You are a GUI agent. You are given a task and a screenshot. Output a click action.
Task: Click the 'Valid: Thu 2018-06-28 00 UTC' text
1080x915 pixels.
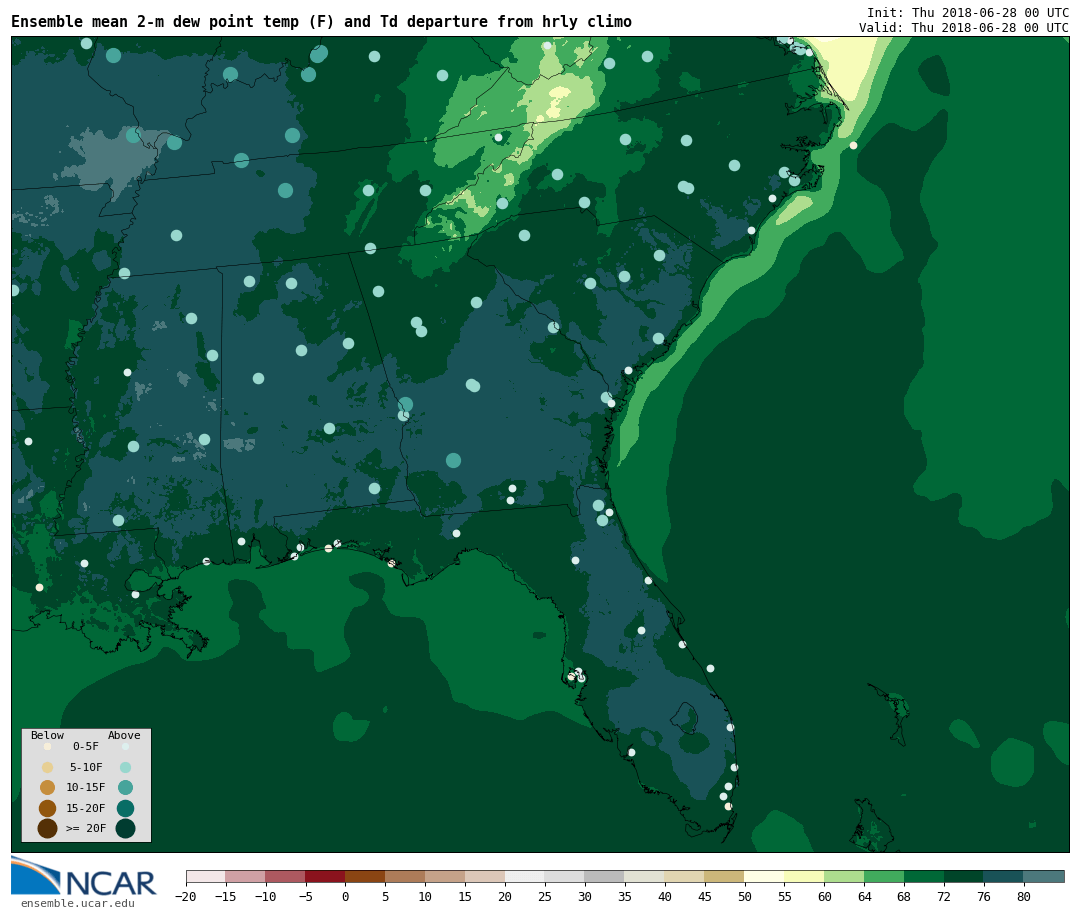point(964,28)
